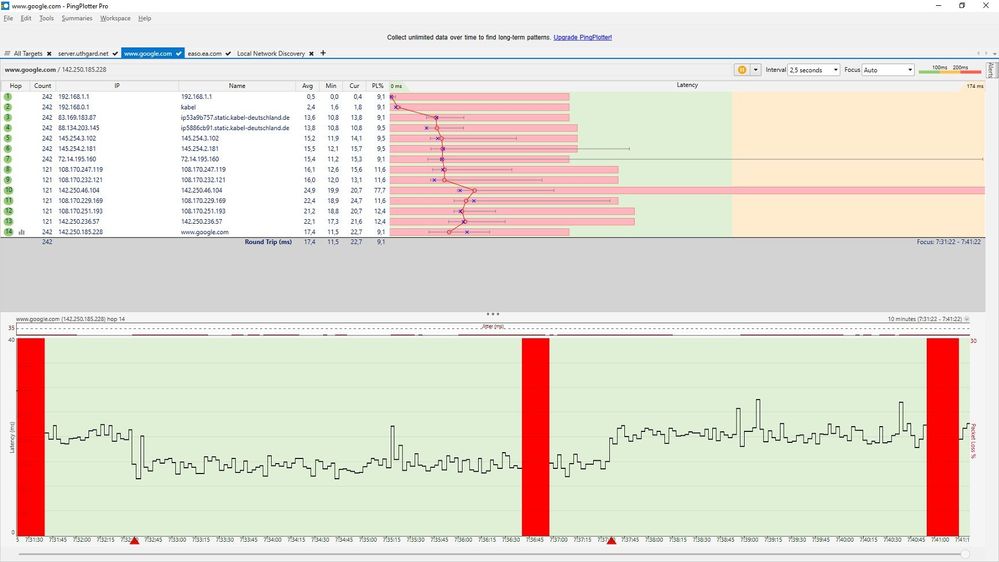Click the Min column header
Screen dimensions: 999x562
[x=331, y=86]
